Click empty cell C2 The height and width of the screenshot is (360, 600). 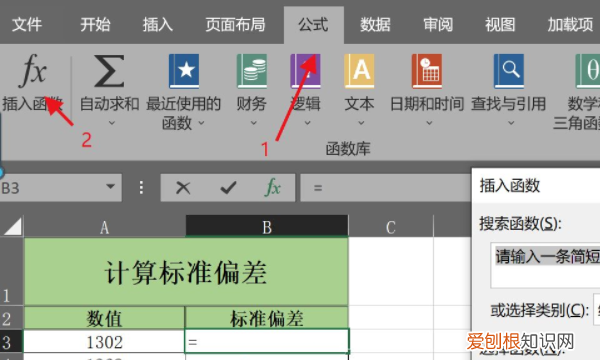(x=391, y=318)
